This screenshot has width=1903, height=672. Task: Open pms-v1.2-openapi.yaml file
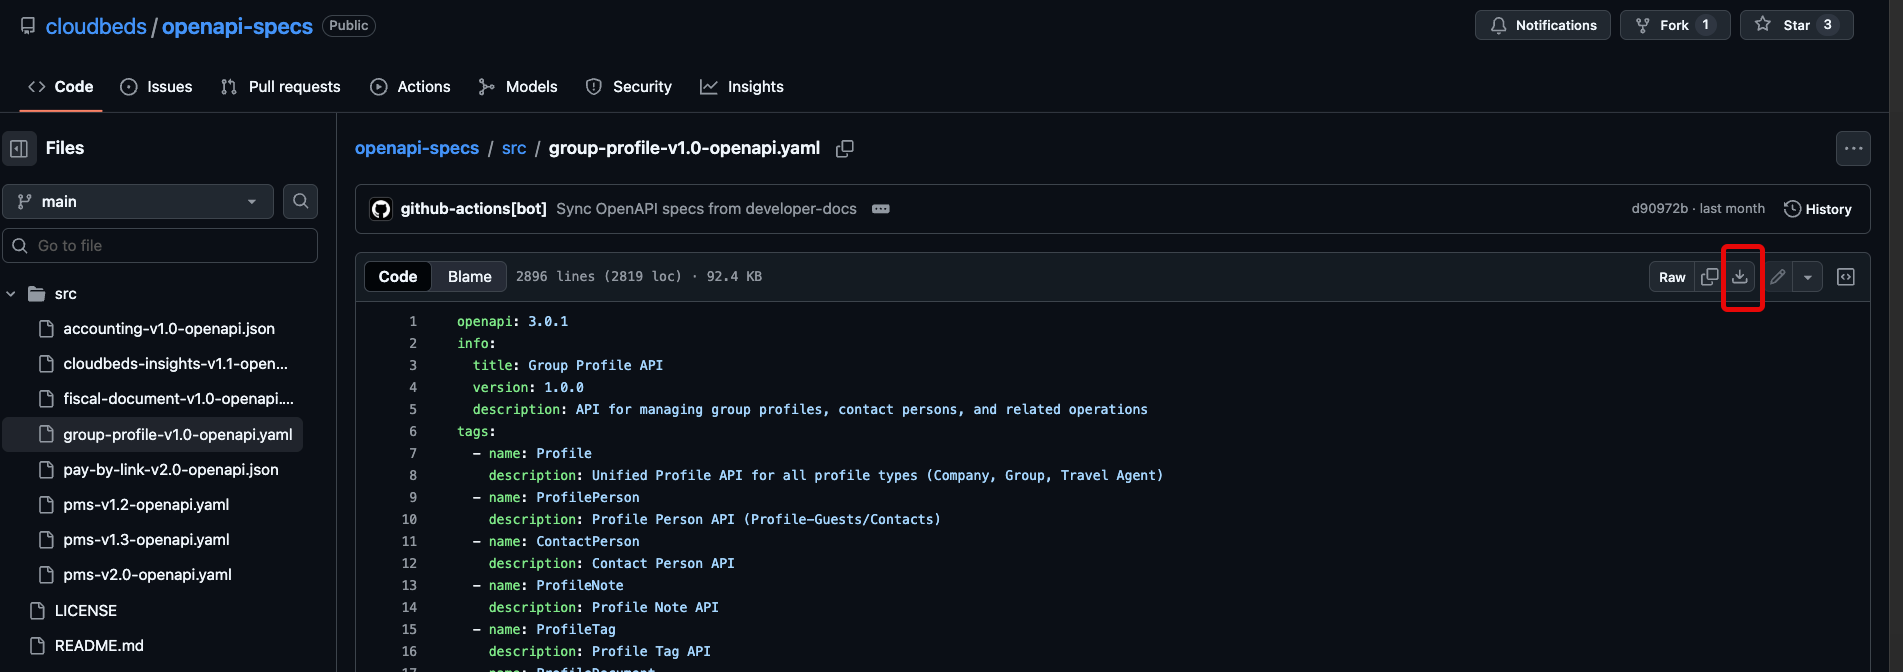coord(146,504)
